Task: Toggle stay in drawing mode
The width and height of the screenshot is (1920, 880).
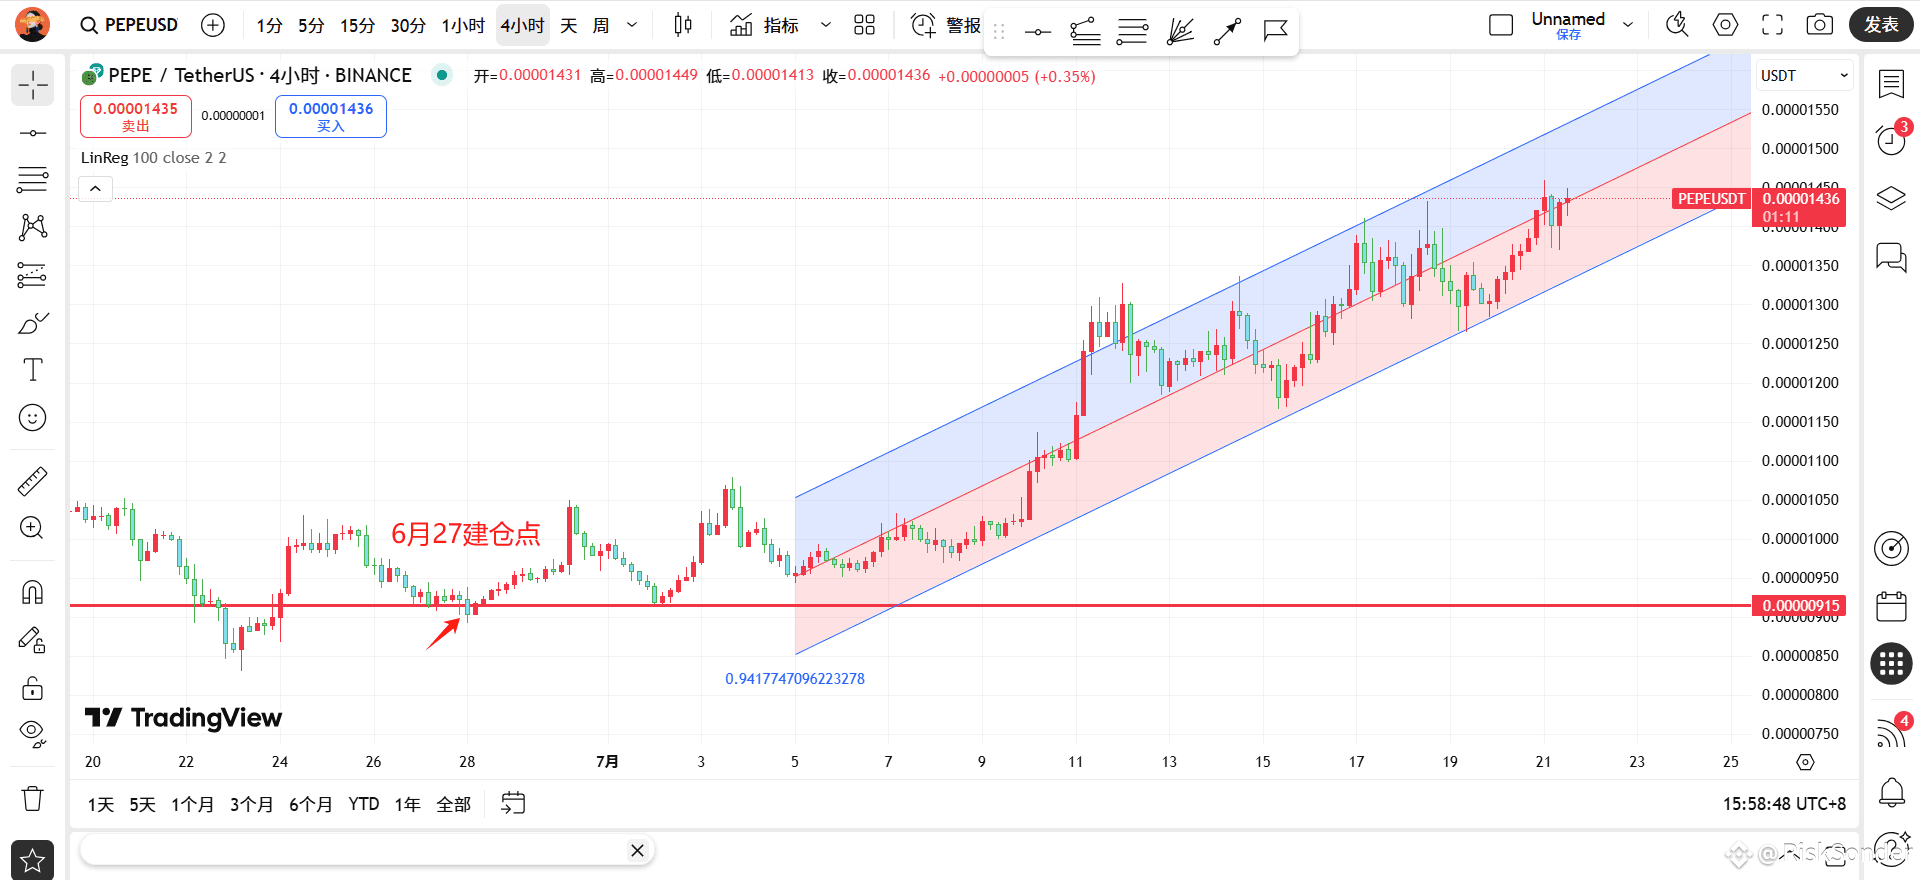Action: click(33, 640)
